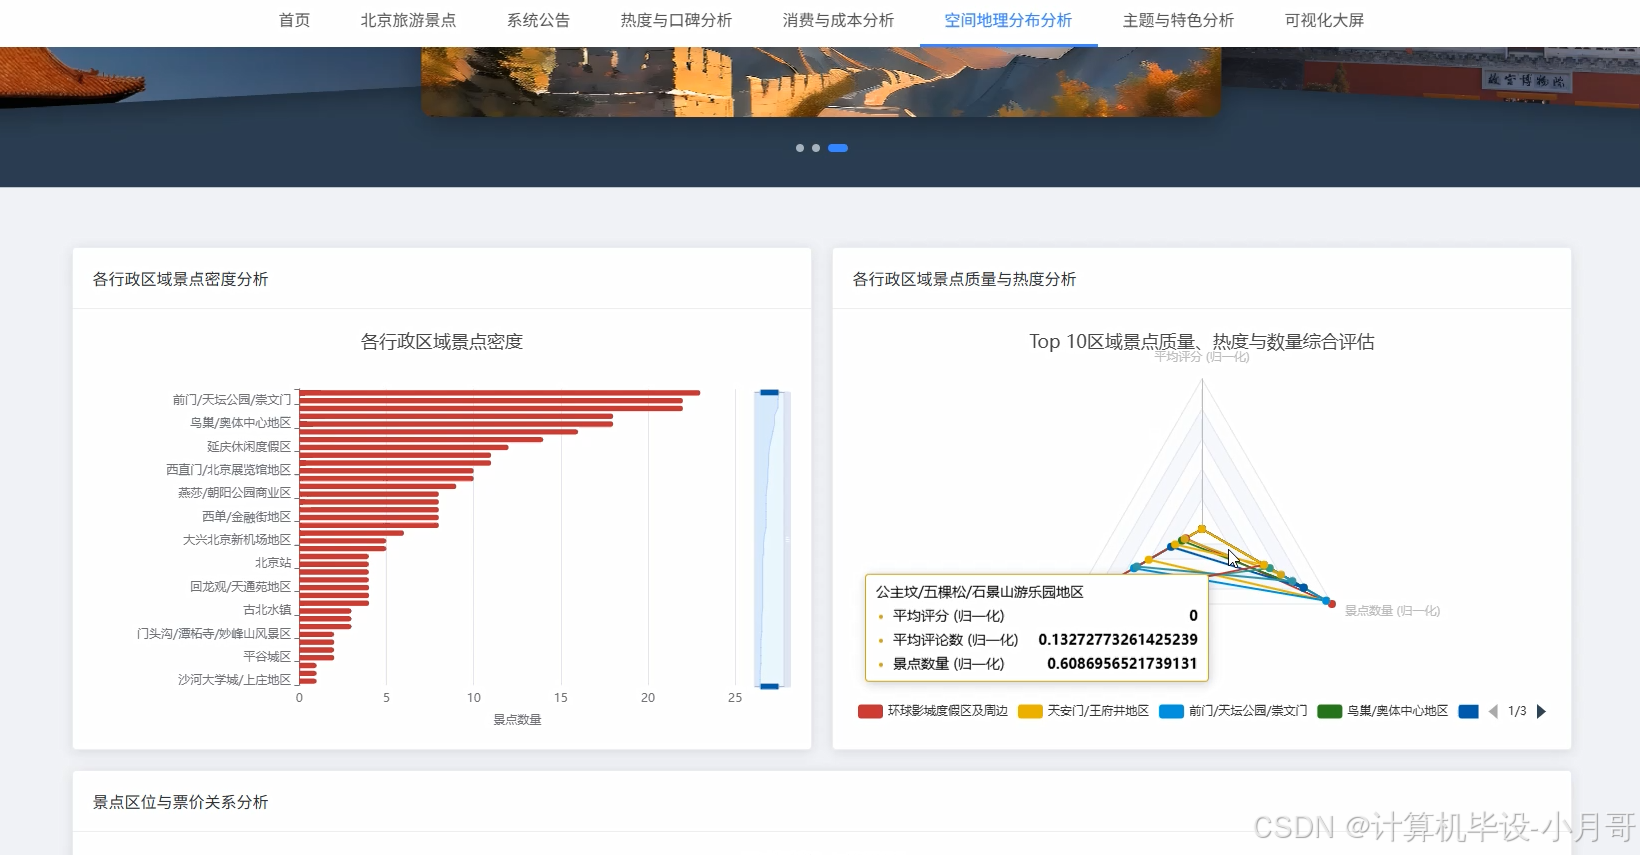Select the 空间地理分布分析 tab

point(1008,20)
